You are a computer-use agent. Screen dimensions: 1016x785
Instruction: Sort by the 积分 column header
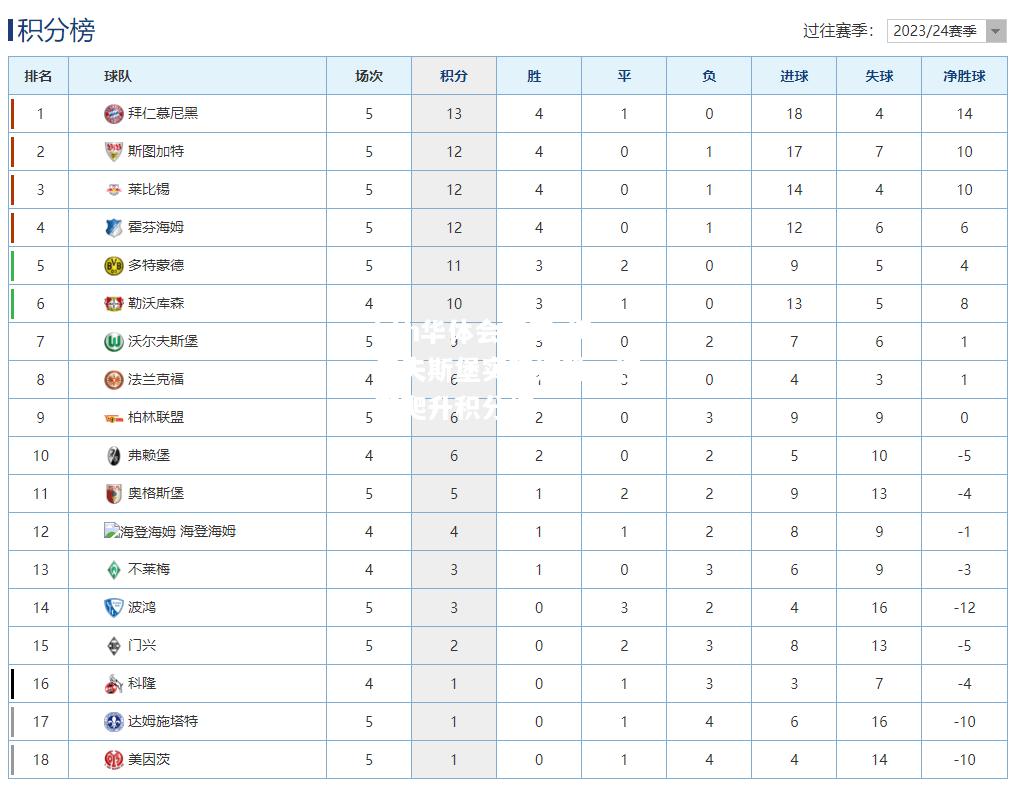(x=454, y=76)
